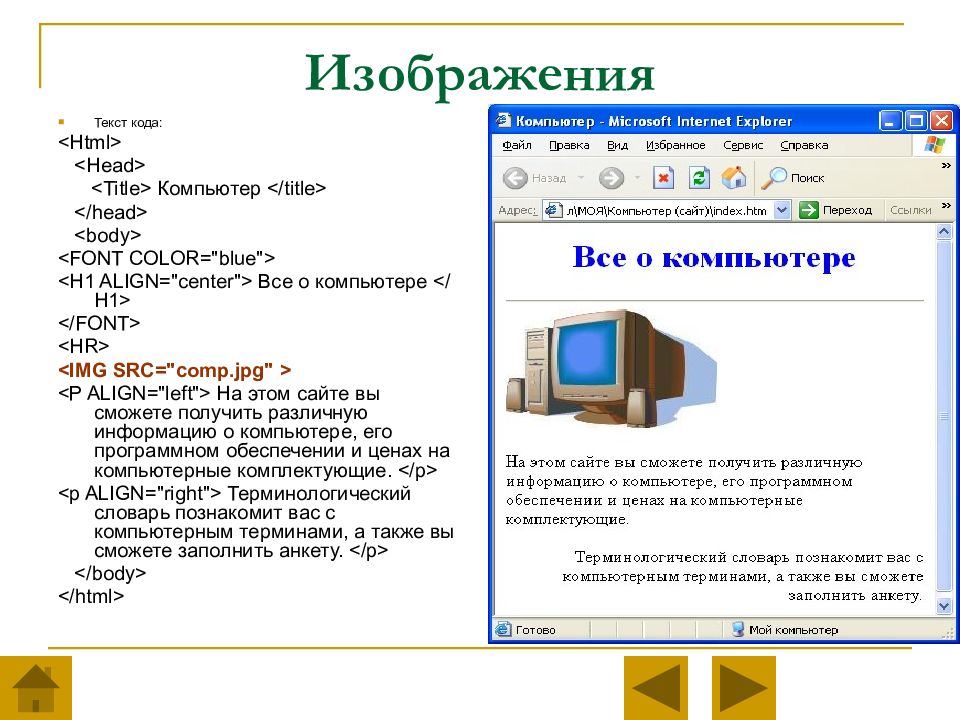This screenshot has height=720, width=960.
Task: Click the Адрес: label in Internet Explorer
Action: click(517, 210)
